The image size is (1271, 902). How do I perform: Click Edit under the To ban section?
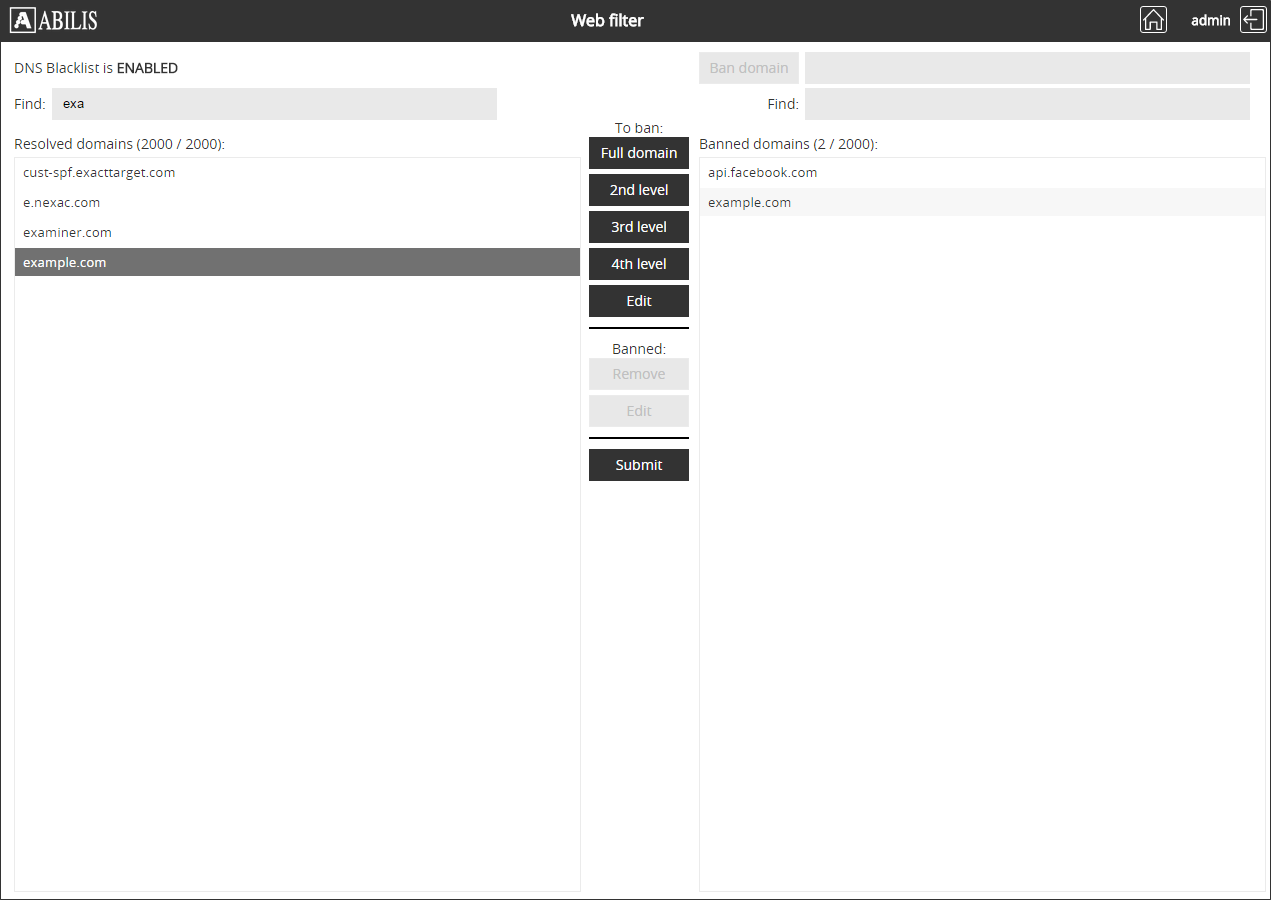(x=638, y=301)
